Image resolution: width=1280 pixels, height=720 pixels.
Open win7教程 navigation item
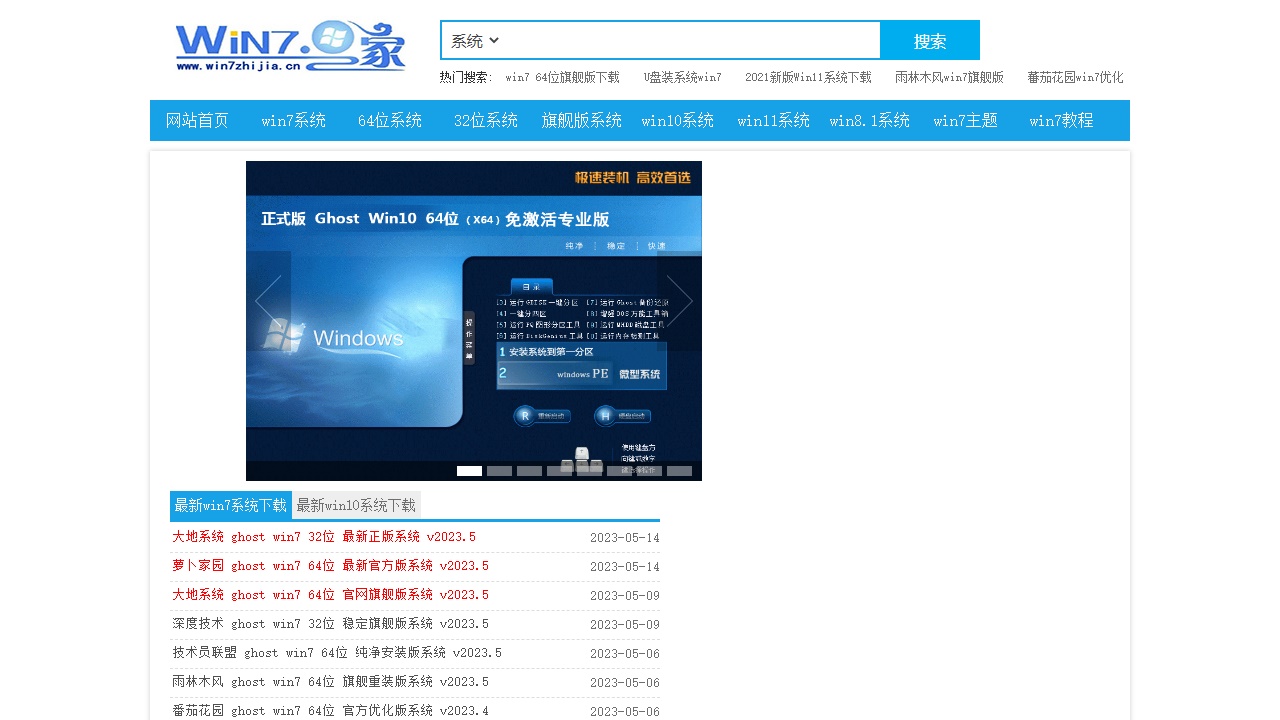point(1062,121)
